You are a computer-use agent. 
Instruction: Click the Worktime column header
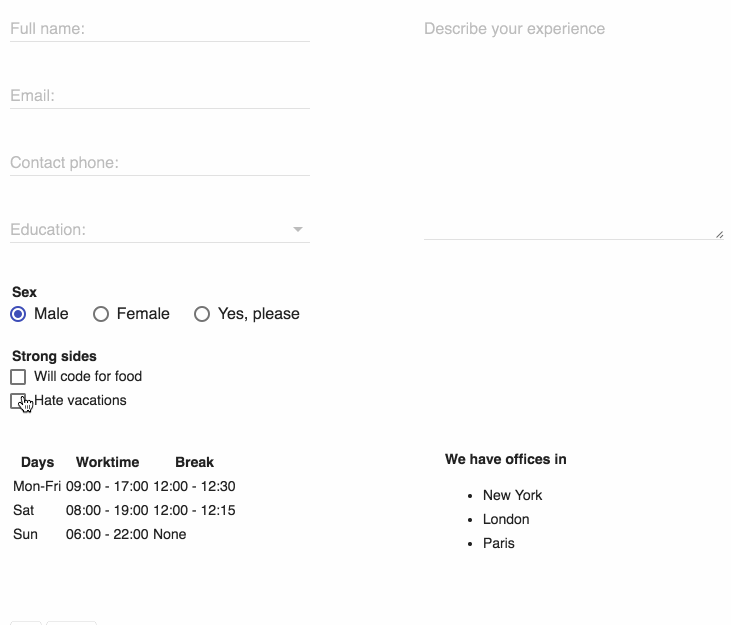tap(107, 462)
